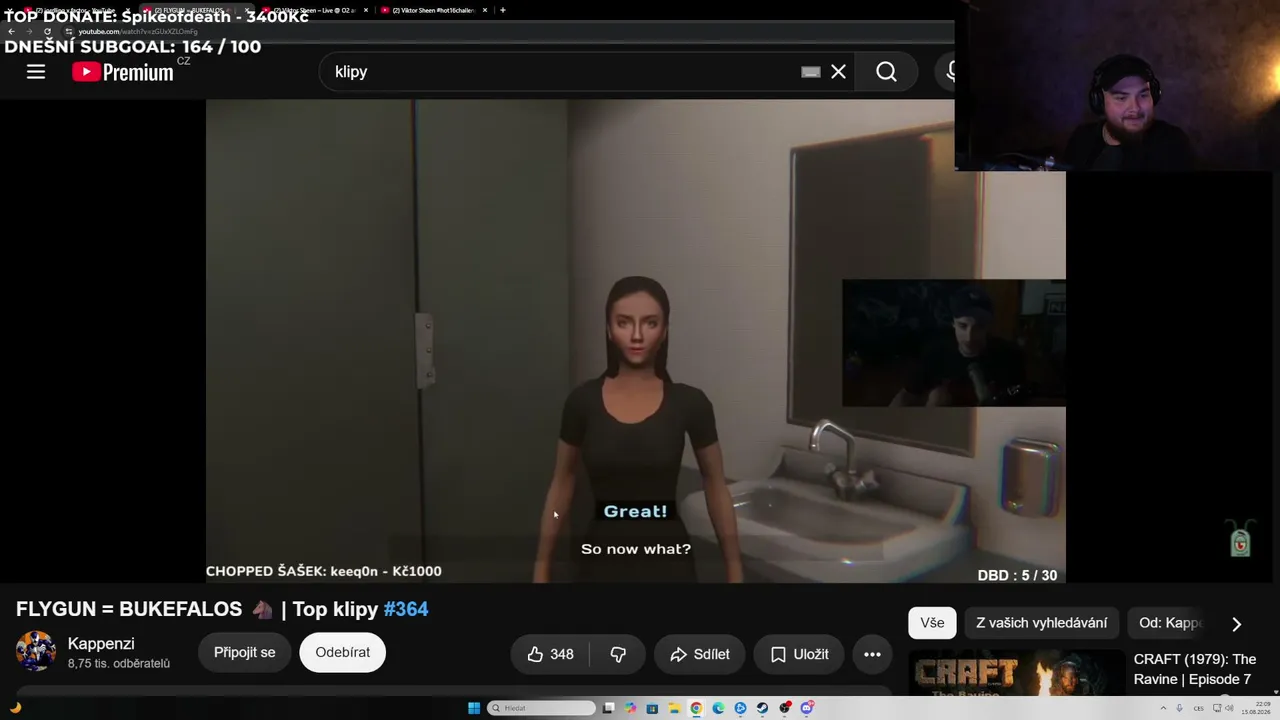Open 'CRAFT (1979): The Ravine' video title
Viewport: 1280px width, 720px height.
1194,669
